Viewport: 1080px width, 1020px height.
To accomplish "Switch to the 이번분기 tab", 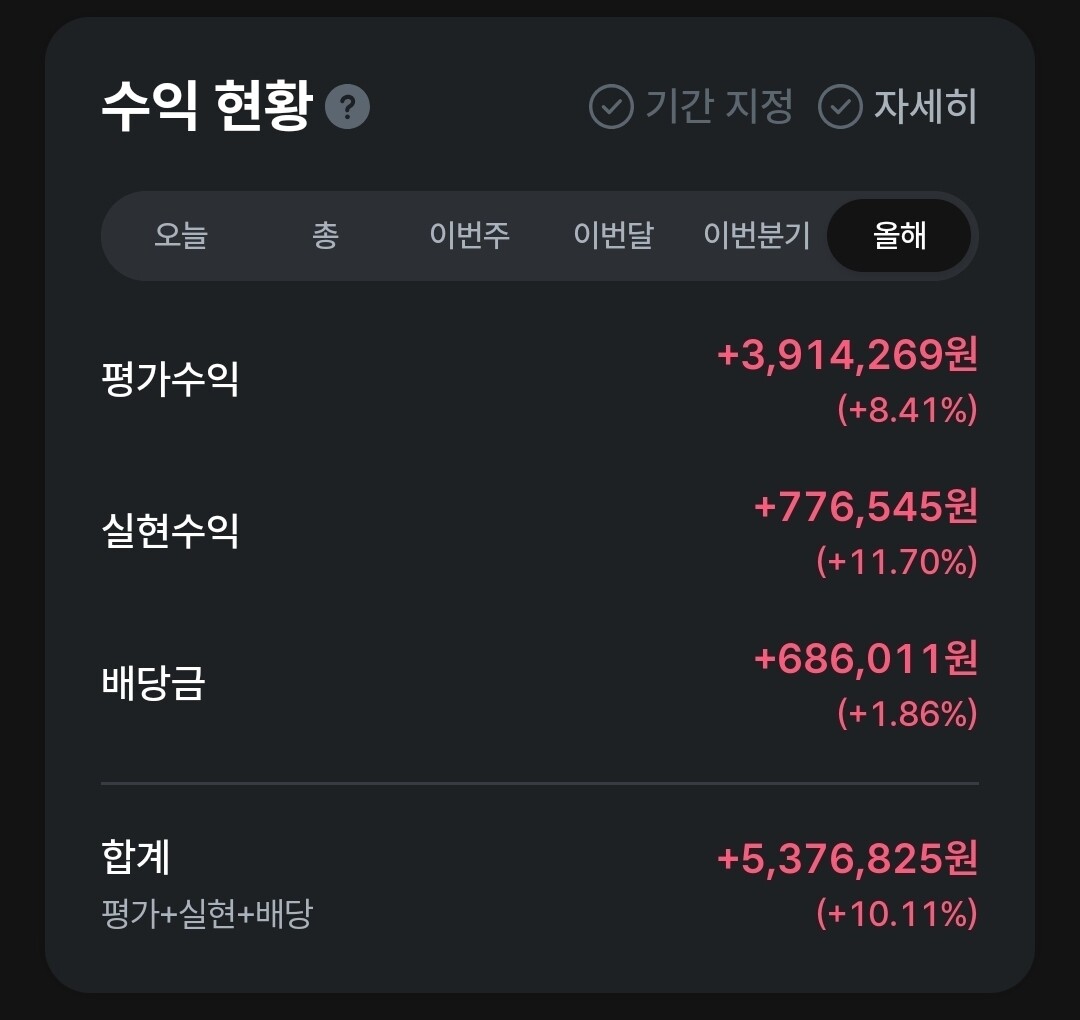I will [756, 236].
